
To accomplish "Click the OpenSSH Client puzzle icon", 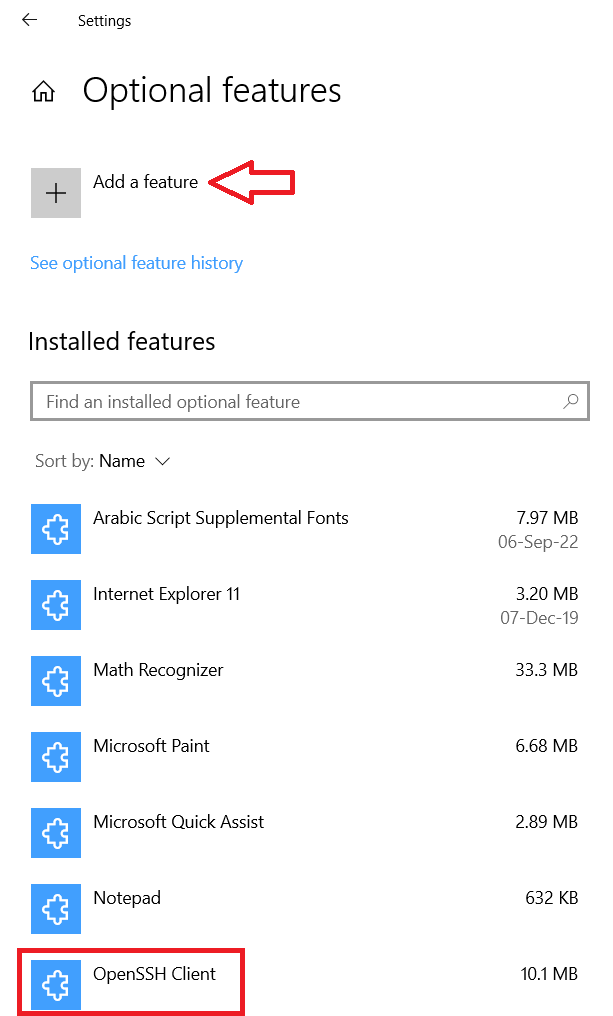I will pos(56,985).
